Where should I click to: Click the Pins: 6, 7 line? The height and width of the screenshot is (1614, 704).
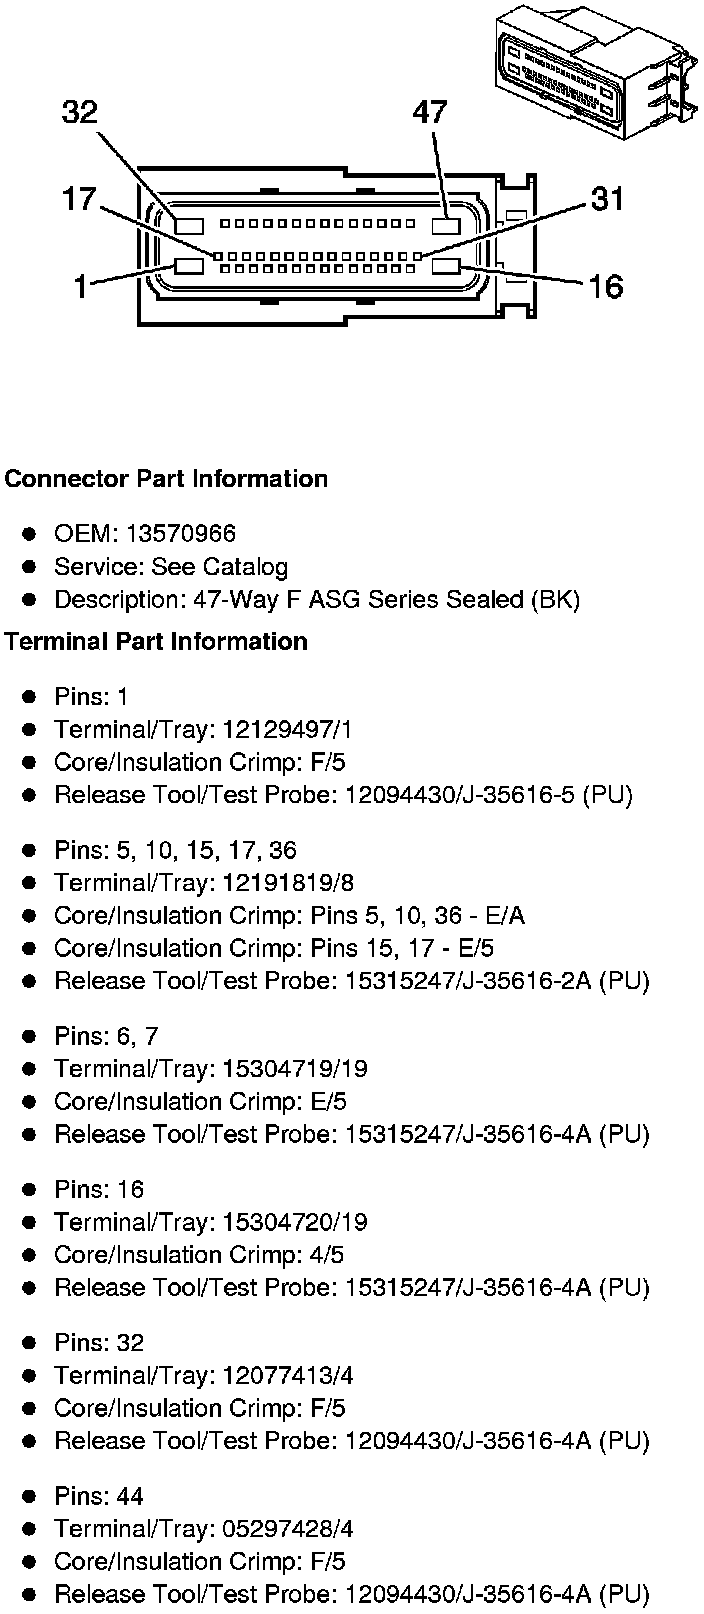coord(106,1036)
